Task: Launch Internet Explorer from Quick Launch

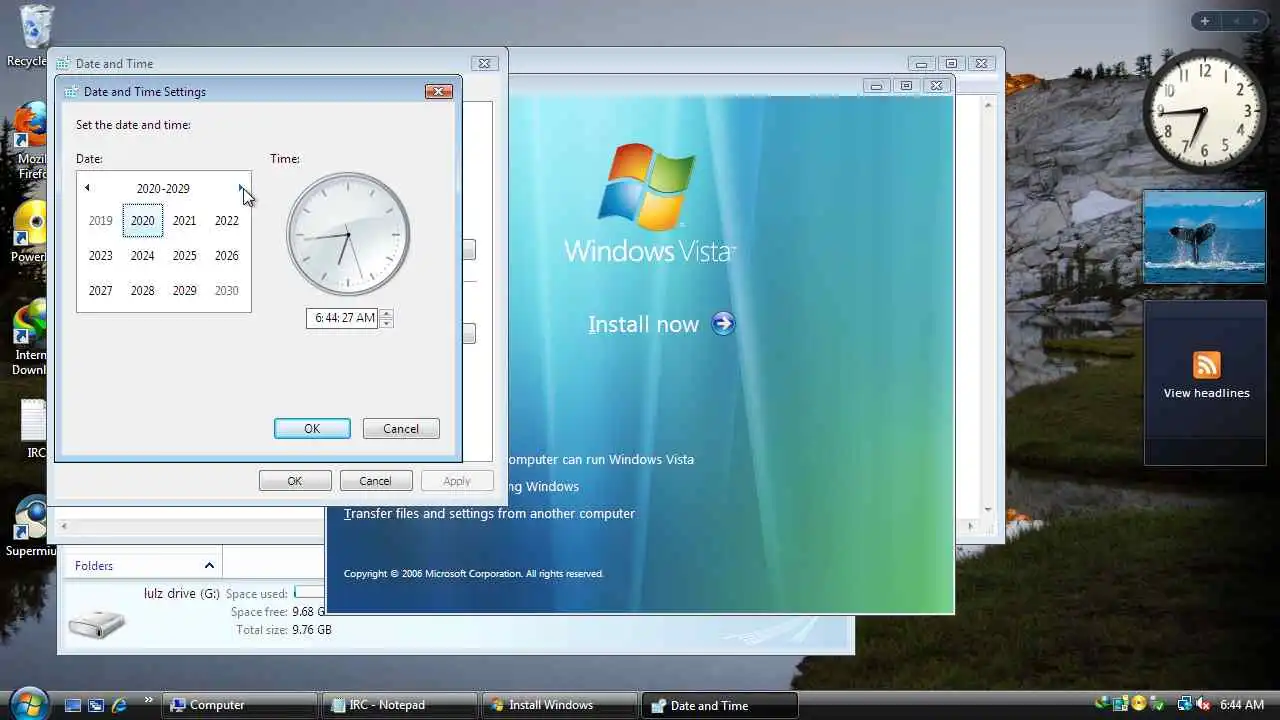Action: (x=120, y=705)
